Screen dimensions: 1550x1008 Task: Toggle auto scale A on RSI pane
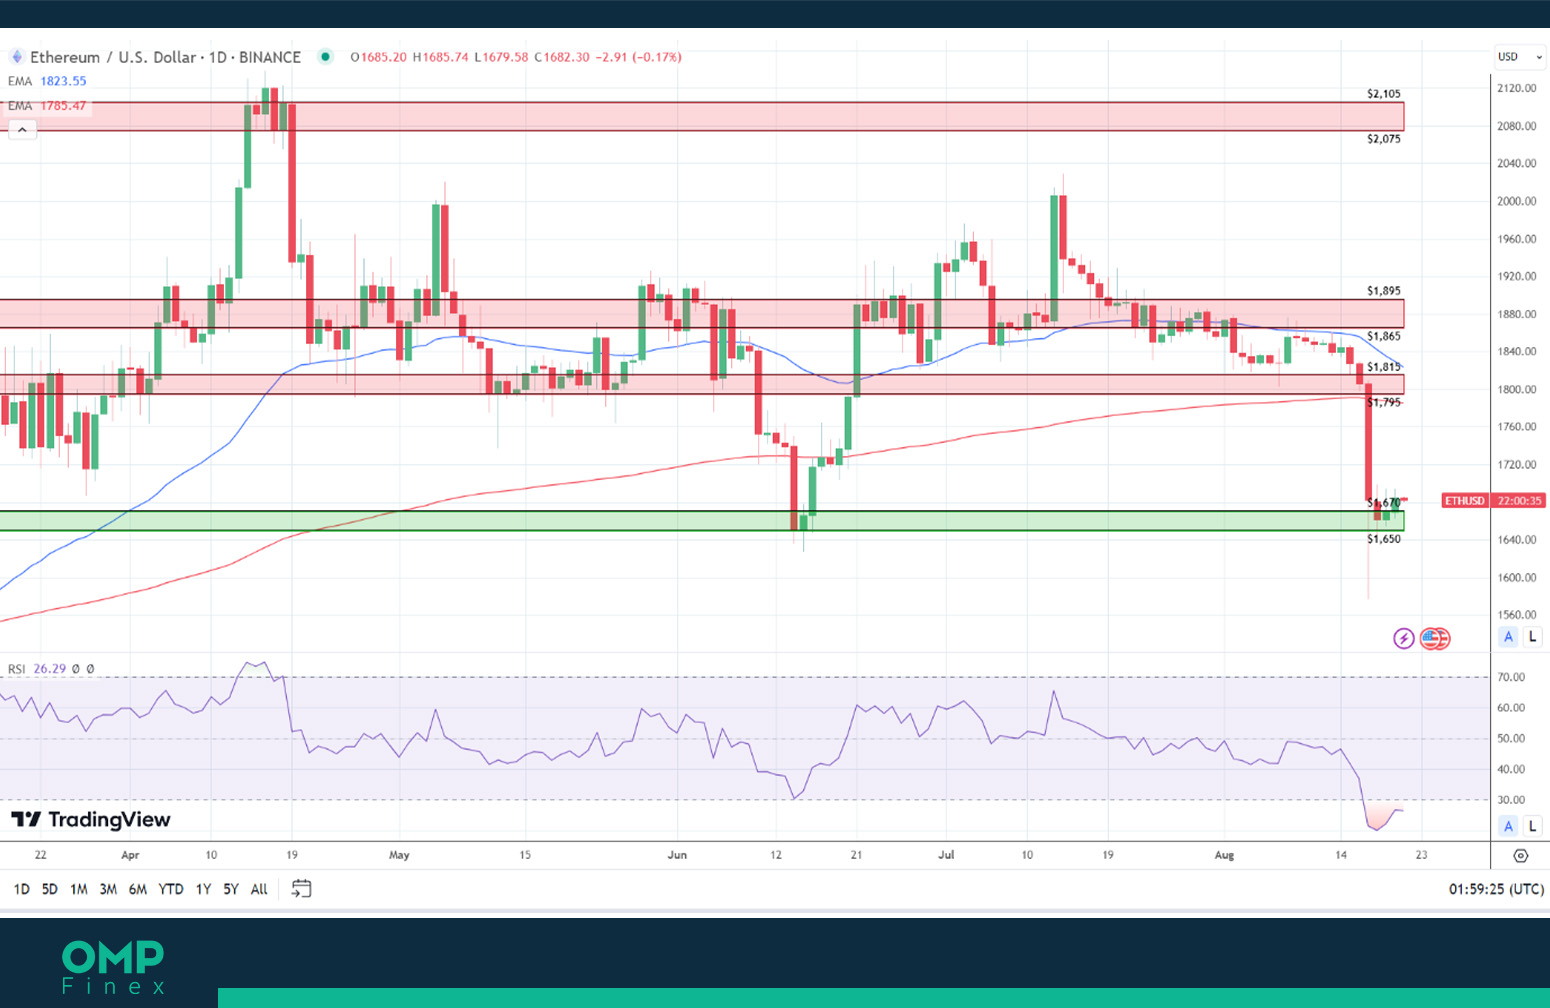coord(1509,826)
